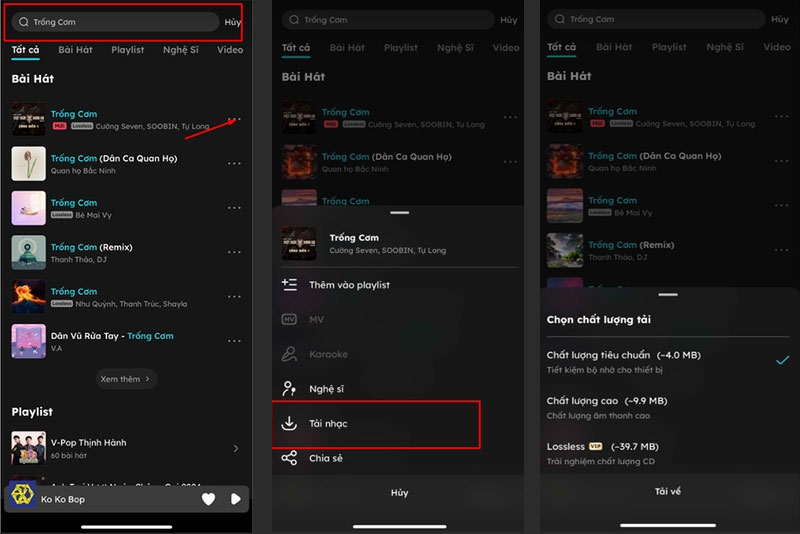Expand the song list with Xem thêm

(127, 379)
